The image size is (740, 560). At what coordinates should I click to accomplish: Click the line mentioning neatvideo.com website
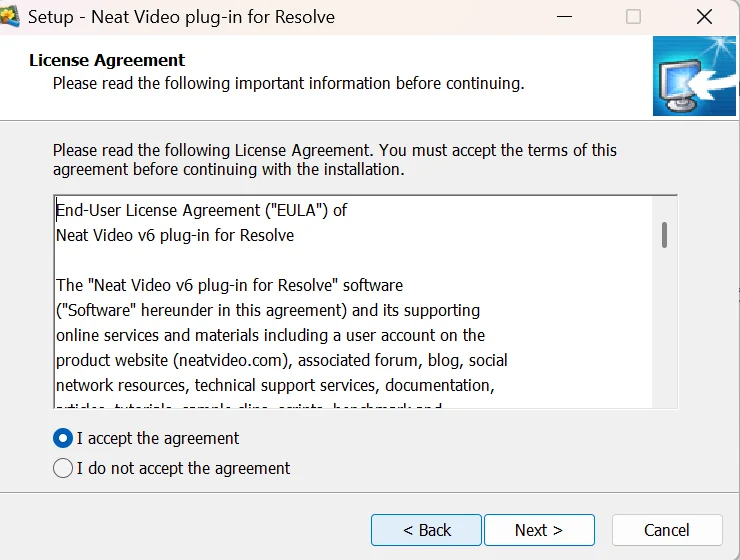(281, 360)
